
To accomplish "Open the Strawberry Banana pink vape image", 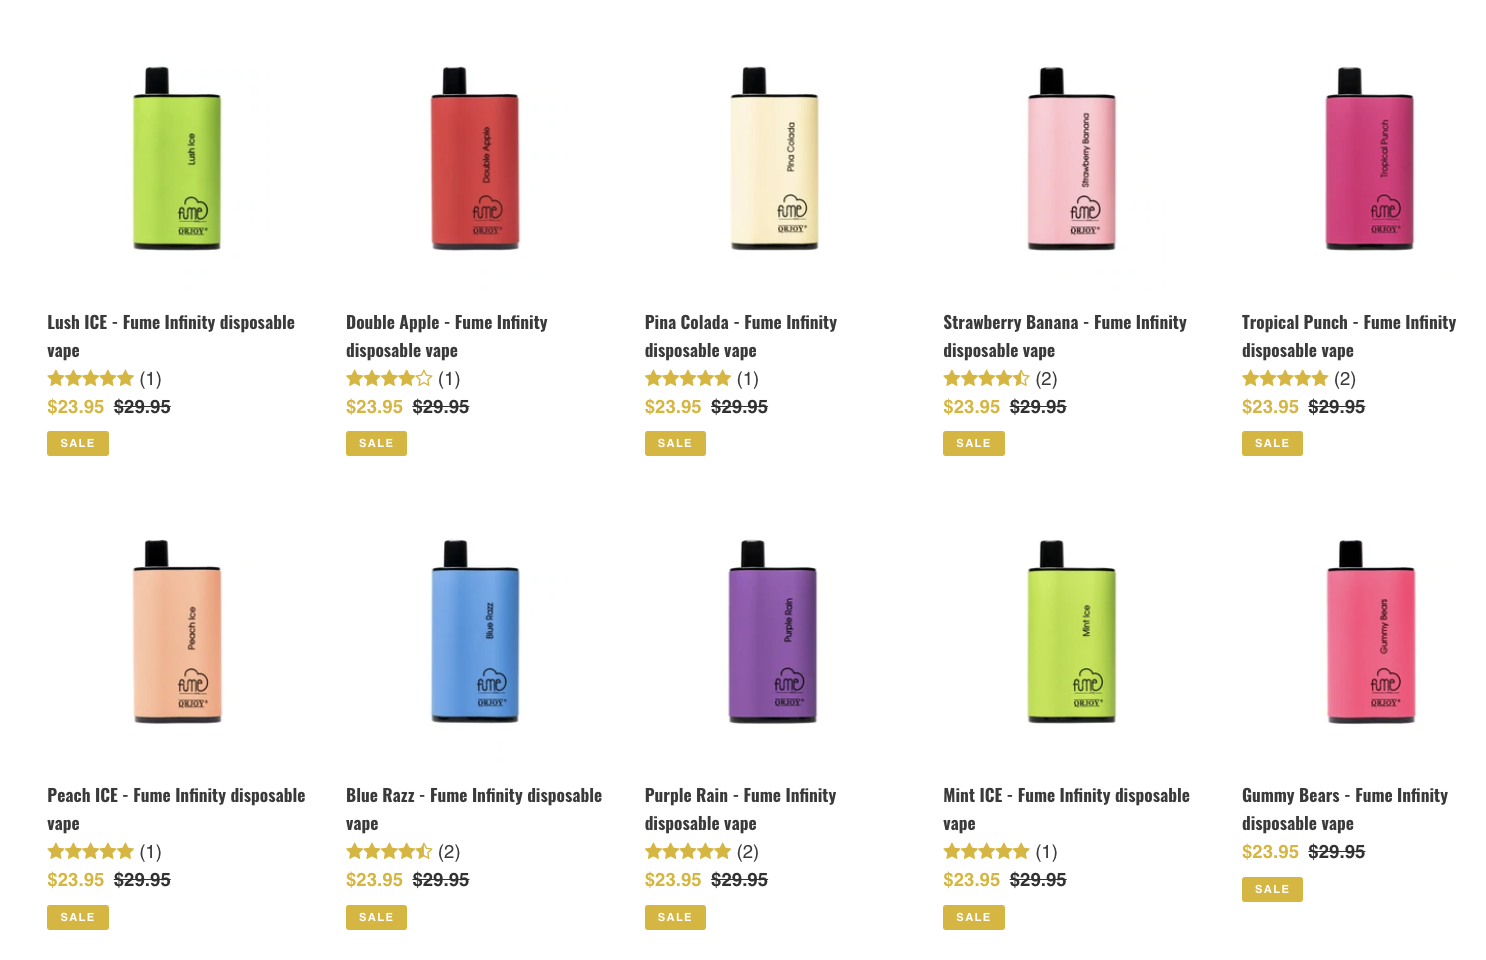I will [x=1072, y=158].
